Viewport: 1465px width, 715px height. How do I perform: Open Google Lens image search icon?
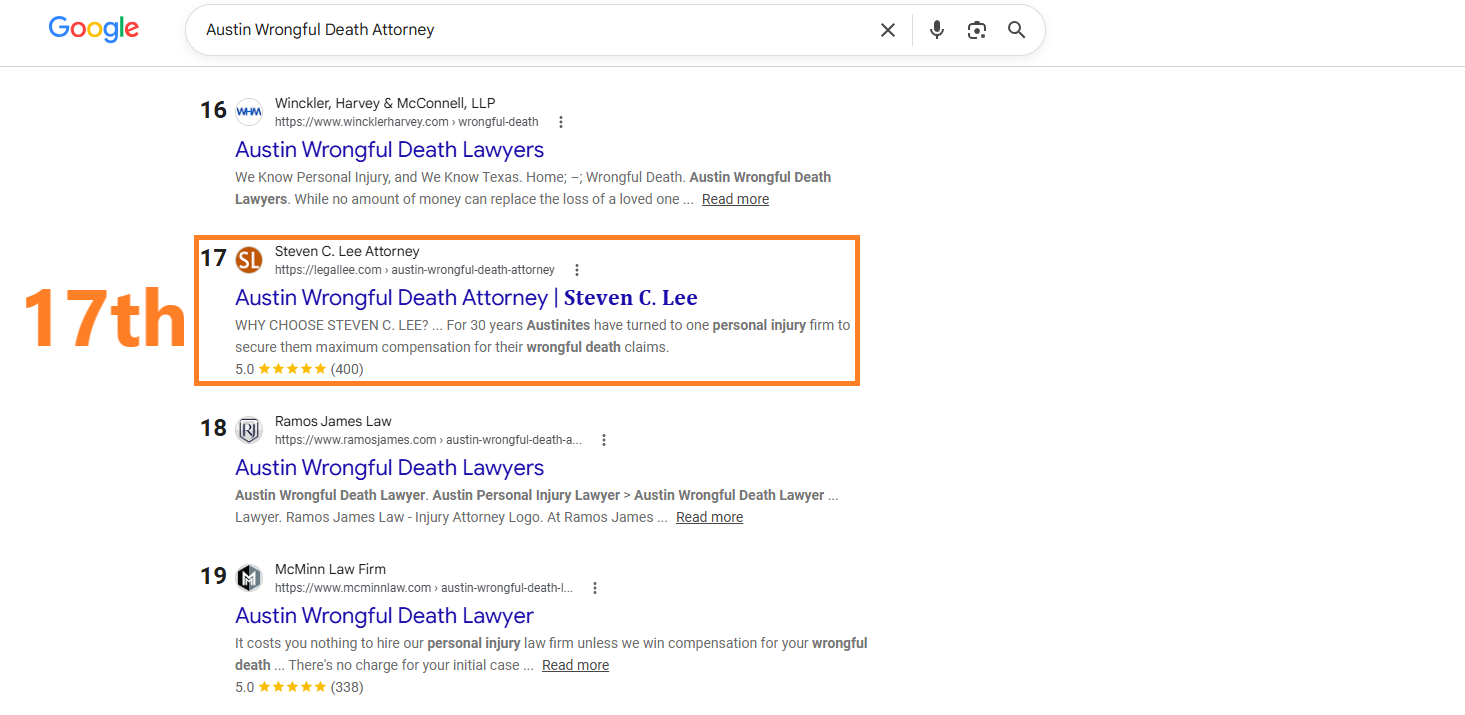coord(977,30)
